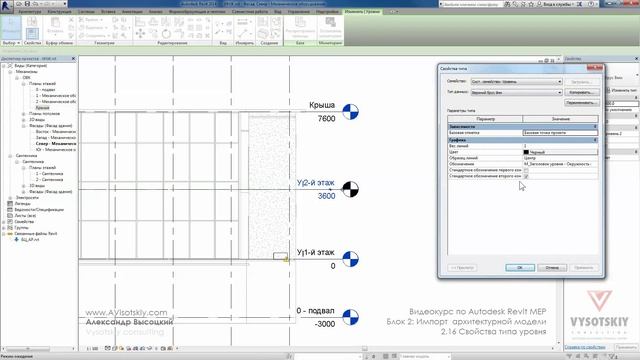Switch to the Конструкция ribbon tab
Image resolution: width=640 pixels, height=360 pixels.
pyautogui.click(x=59, y=12)
